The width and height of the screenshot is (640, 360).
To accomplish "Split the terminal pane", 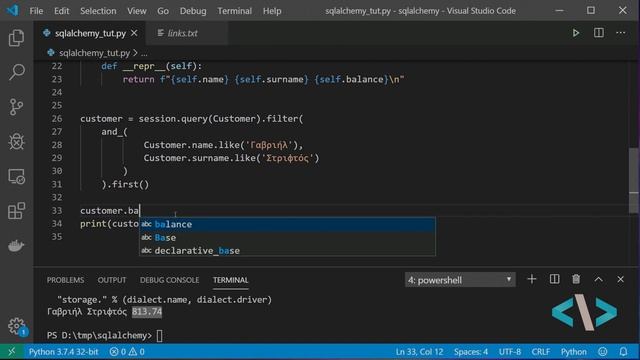I will coord(554,280).
